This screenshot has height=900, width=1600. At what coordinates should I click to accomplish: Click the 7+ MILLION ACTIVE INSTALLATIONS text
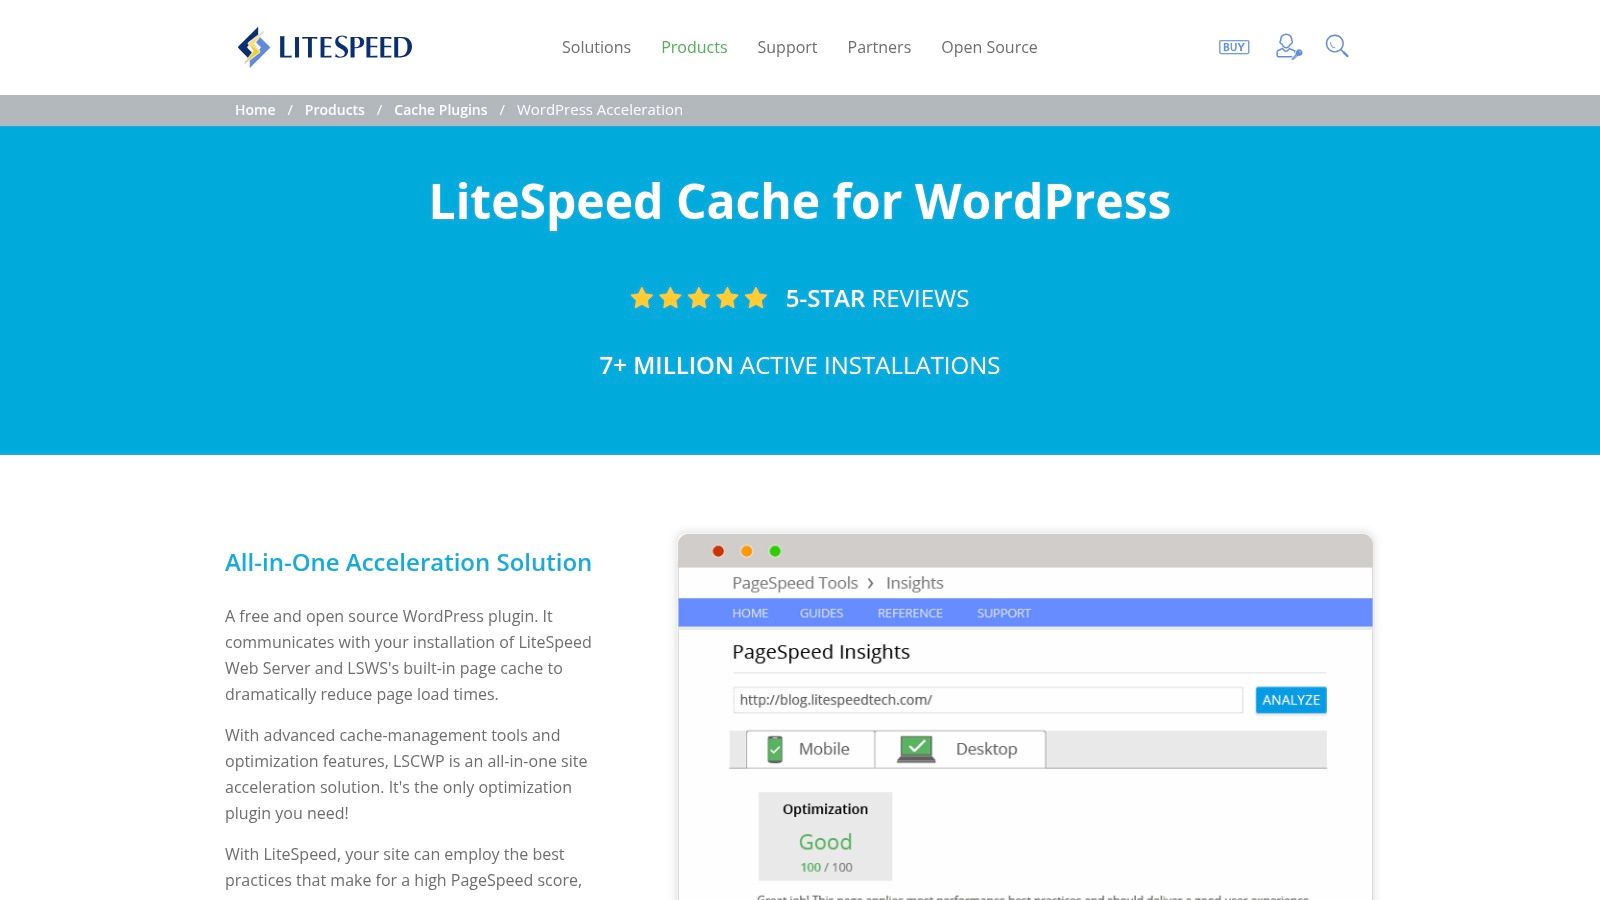coord(800,366)
